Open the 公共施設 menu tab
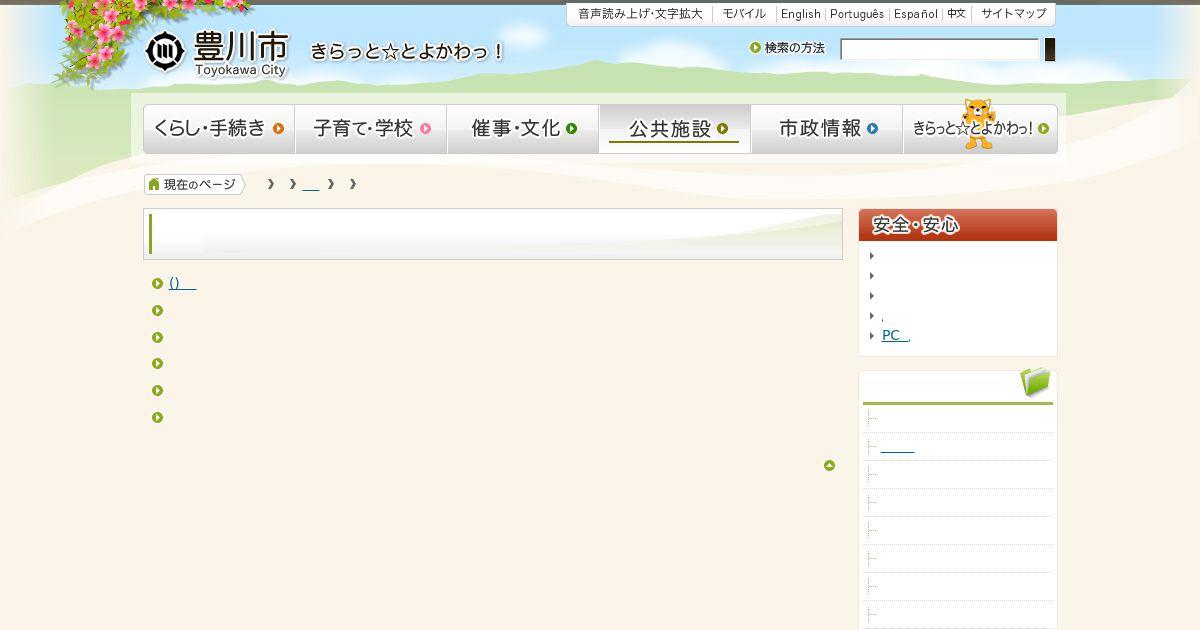The image size is (1200, 630). point(675,129)
